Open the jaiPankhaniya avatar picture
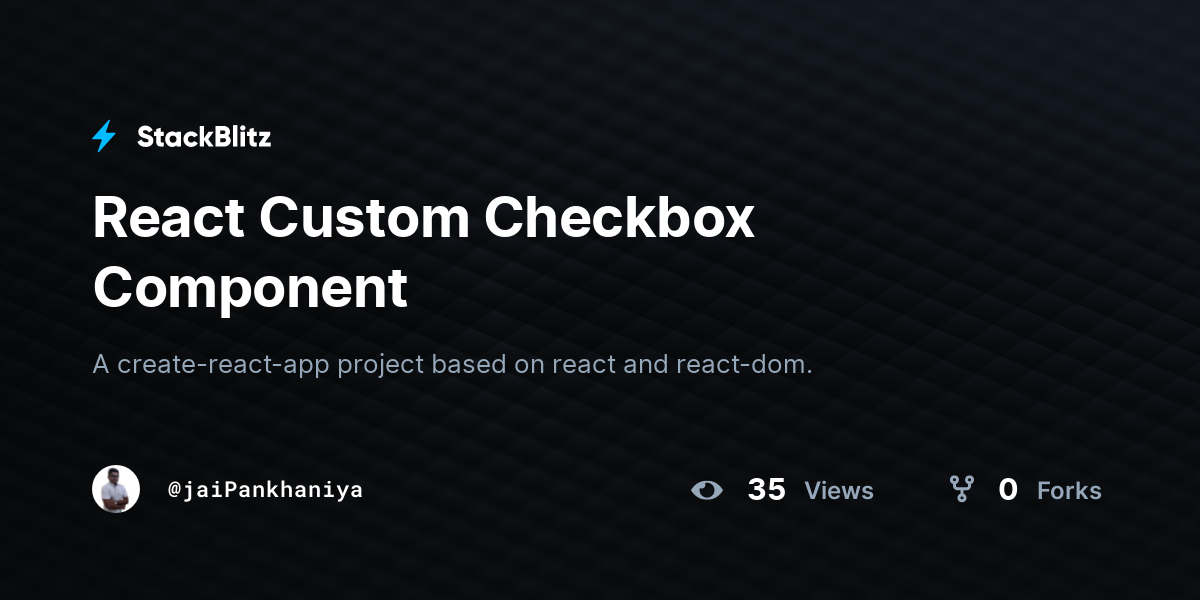 (x=116, y=489)
